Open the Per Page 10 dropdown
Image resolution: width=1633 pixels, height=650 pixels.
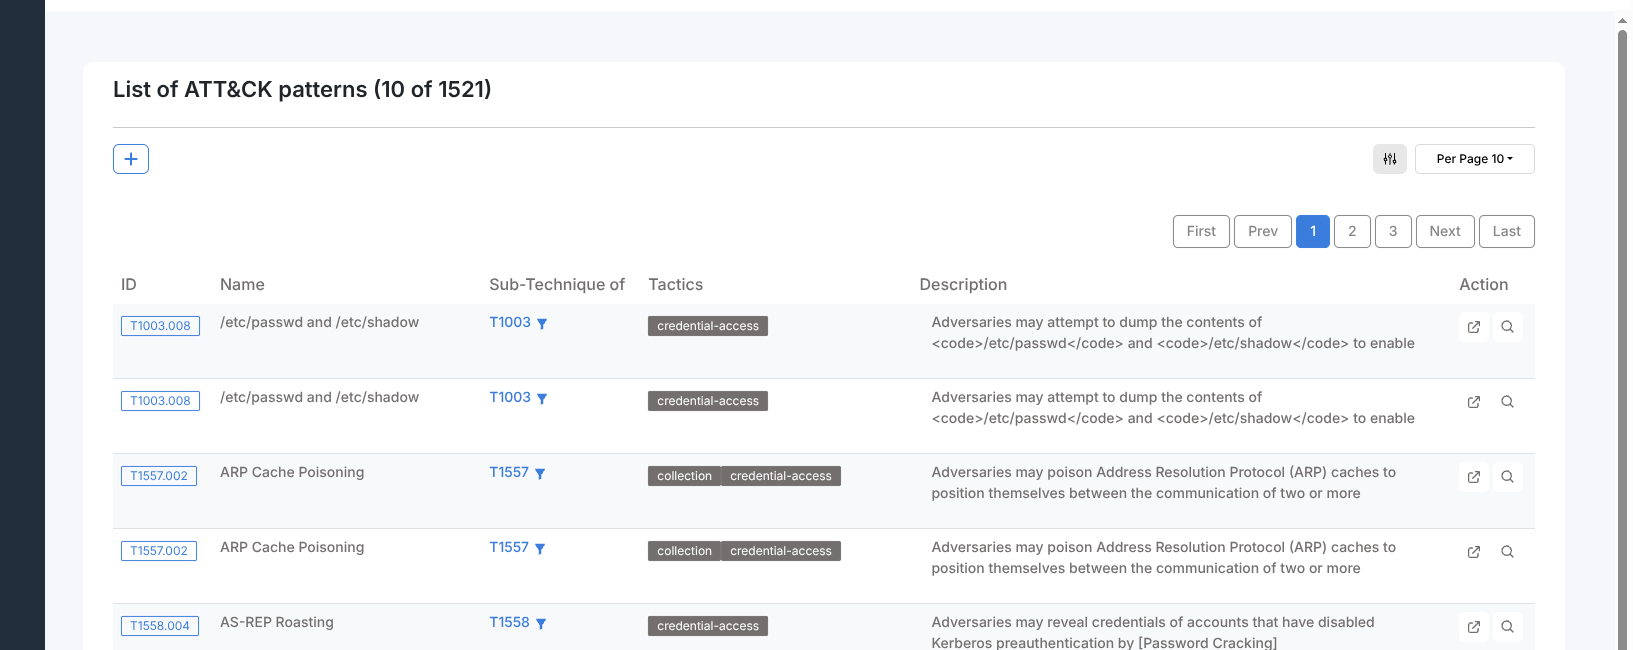[1475, 159]
